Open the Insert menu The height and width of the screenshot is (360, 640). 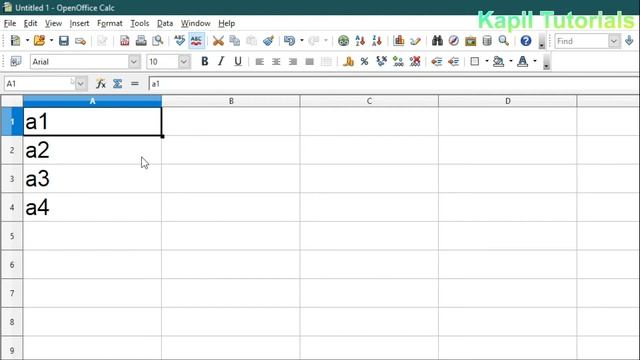coord(79,23)
